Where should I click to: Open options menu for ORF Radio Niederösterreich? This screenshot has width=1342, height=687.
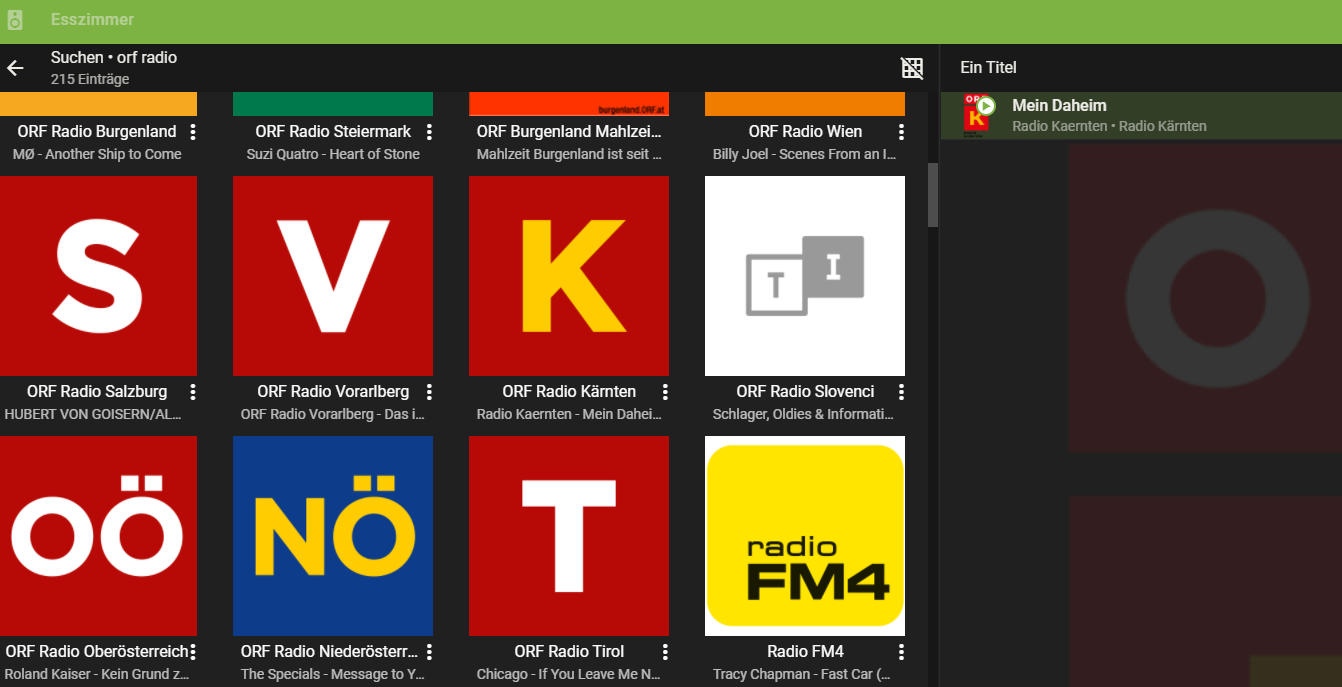tap(429, 652)
